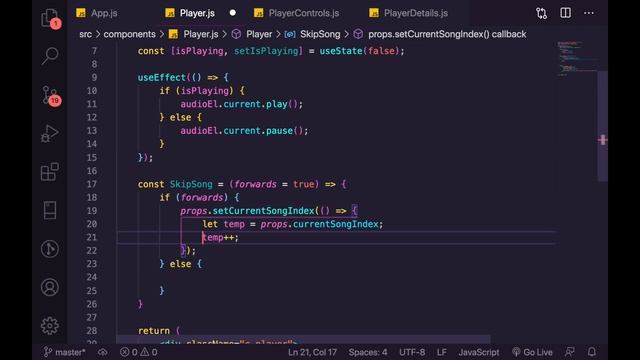Click the LF end-of-line selector
This screenshot has width=640, height=360.
click(x=442, y=352)
